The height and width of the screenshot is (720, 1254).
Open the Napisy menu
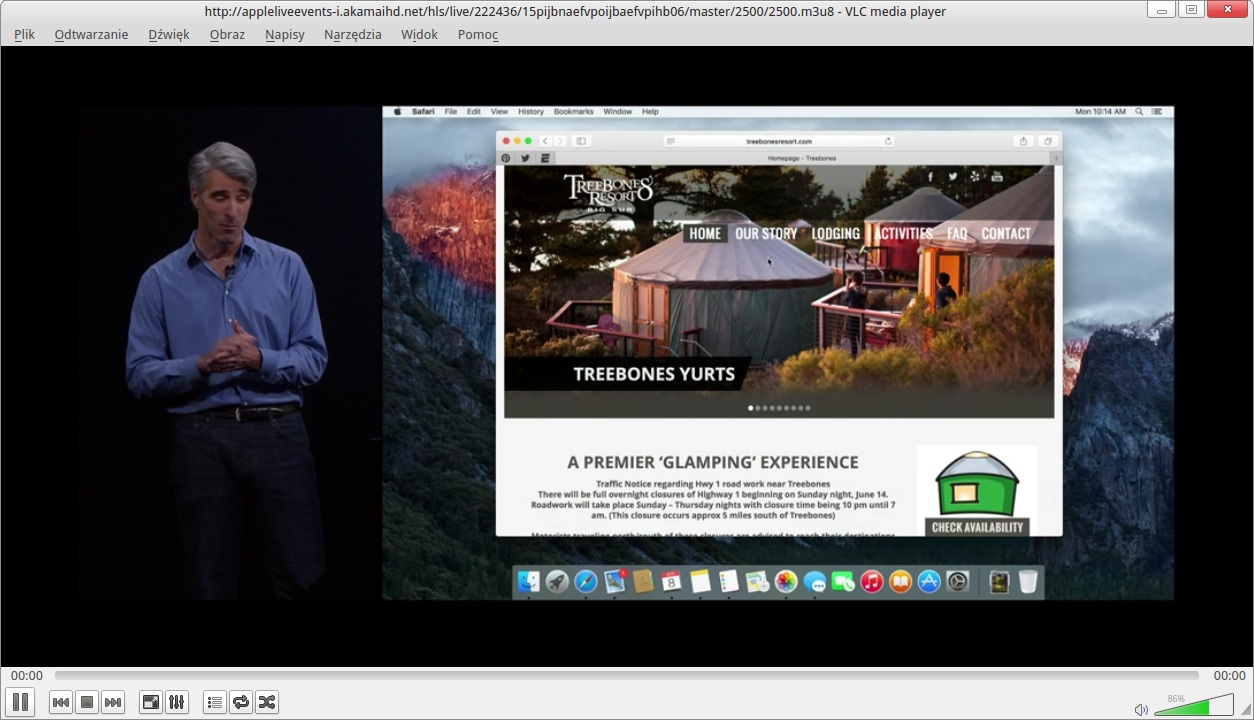pos(285,34)
